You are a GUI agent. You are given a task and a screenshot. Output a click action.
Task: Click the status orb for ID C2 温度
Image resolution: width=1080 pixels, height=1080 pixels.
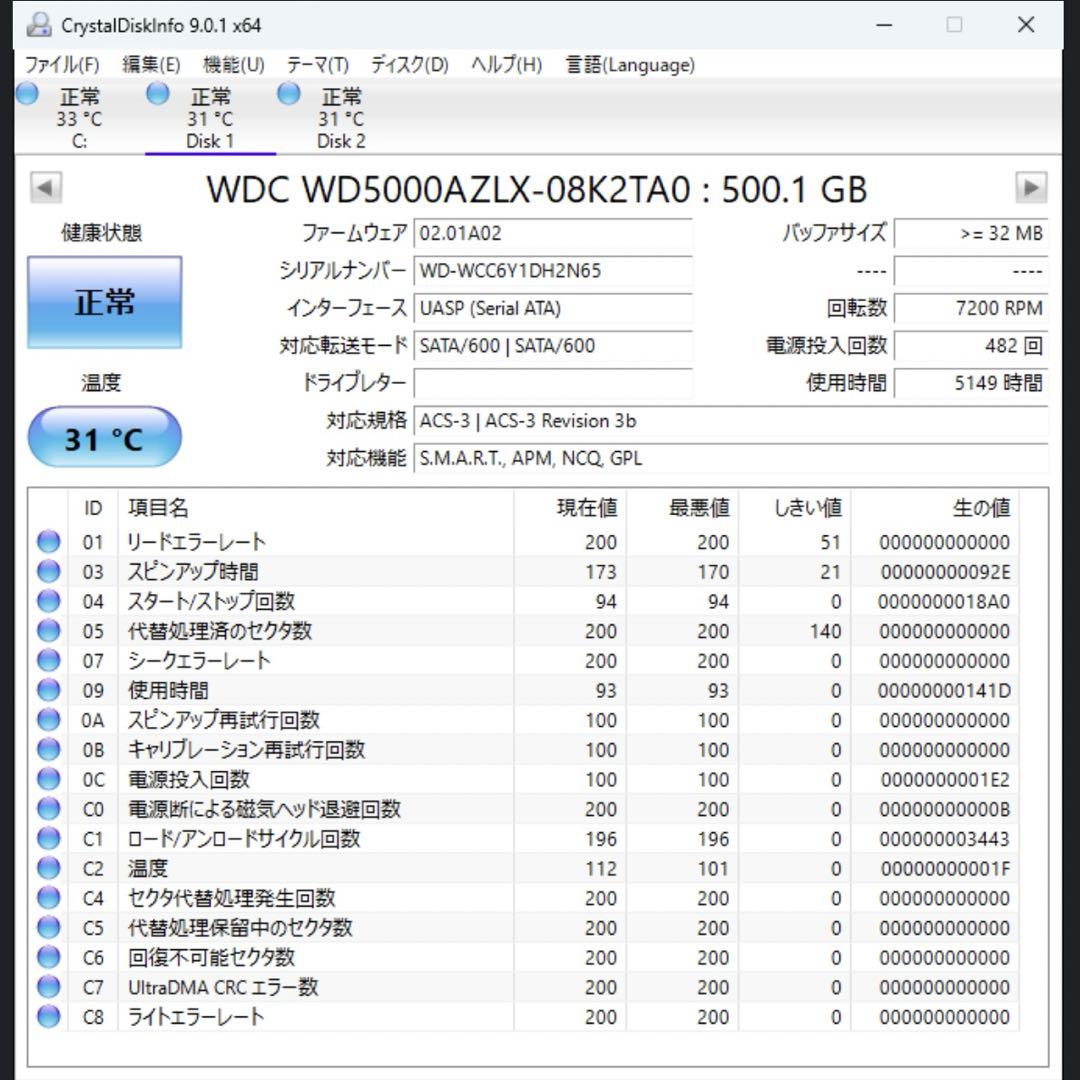(x=48, y=868)
